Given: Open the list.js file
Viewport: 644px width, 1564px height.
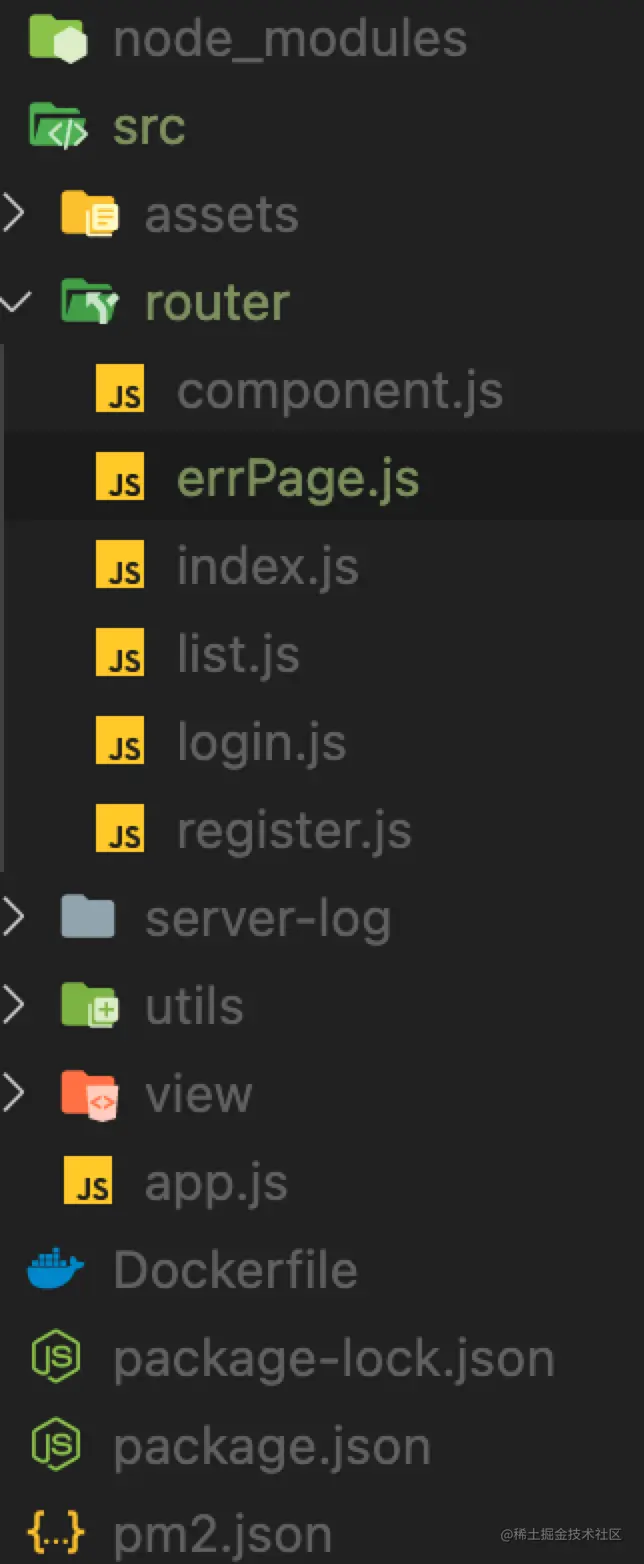Looking at the screenshot, I should tap(238, 655).
